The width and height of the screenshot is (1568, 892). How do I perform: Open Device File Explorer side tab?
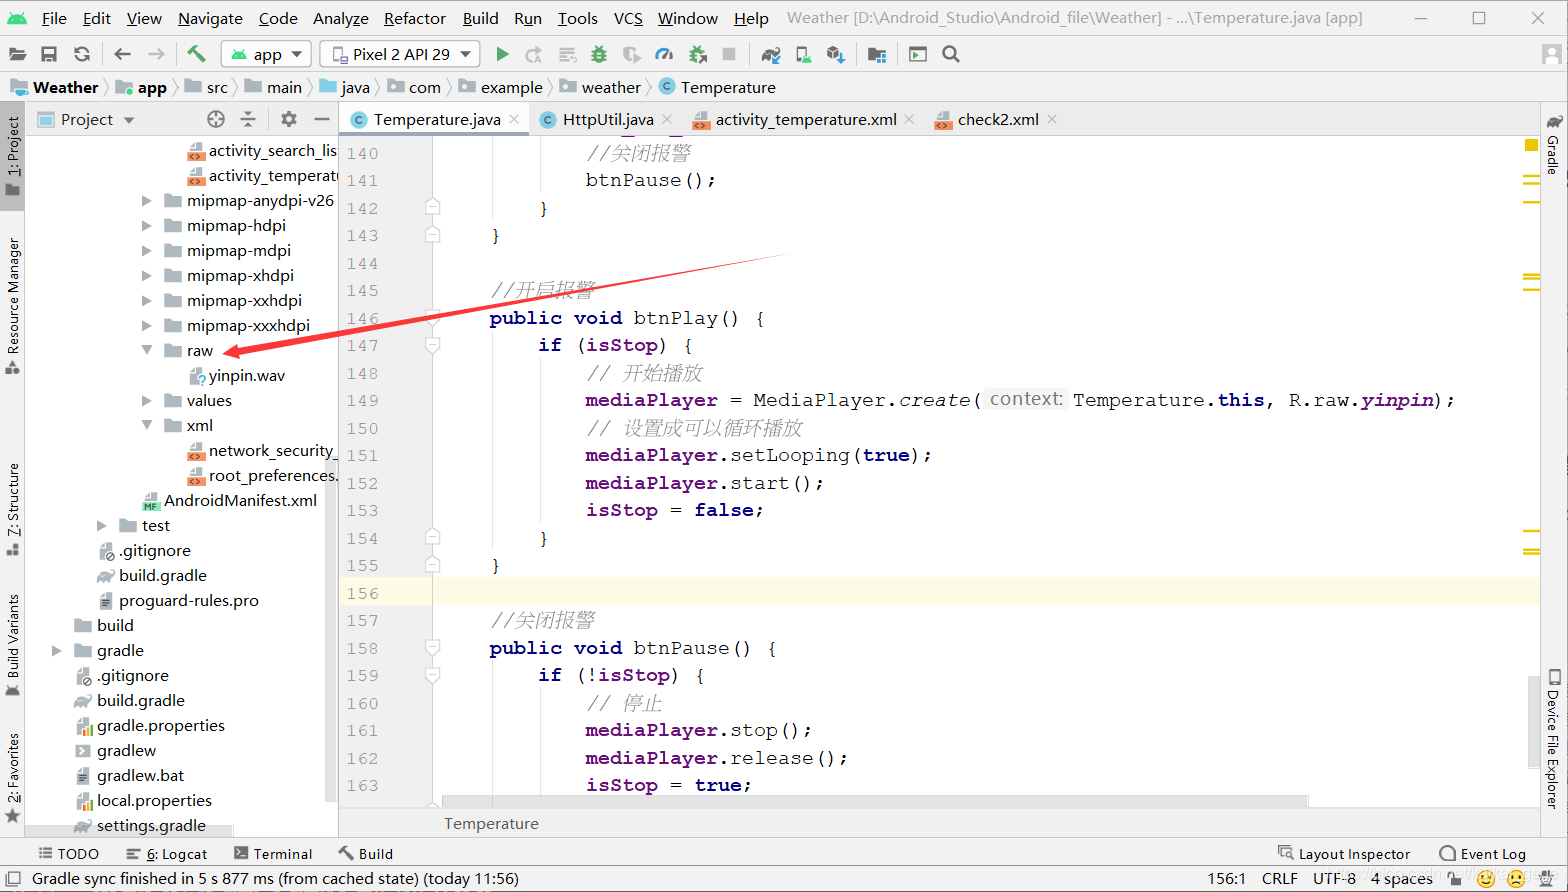coord(1553,738)
